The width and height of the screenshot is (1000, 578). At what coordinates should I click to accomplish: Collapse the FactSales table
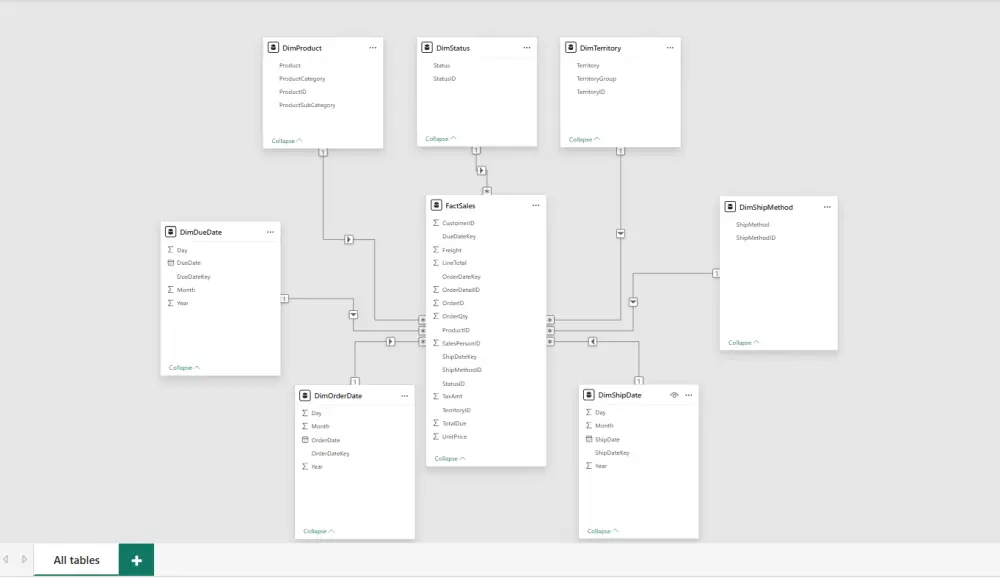[448, 458]
